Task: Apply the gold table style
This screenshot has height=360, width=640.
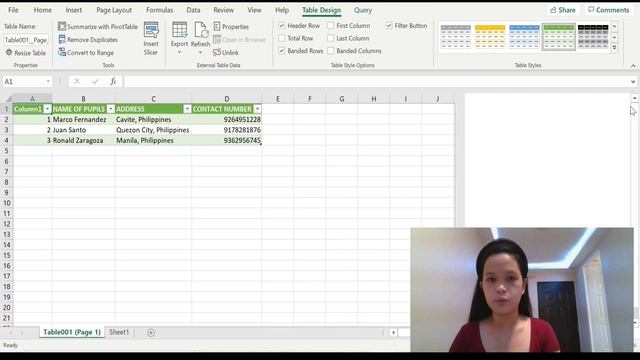Action: coord(490,37)
